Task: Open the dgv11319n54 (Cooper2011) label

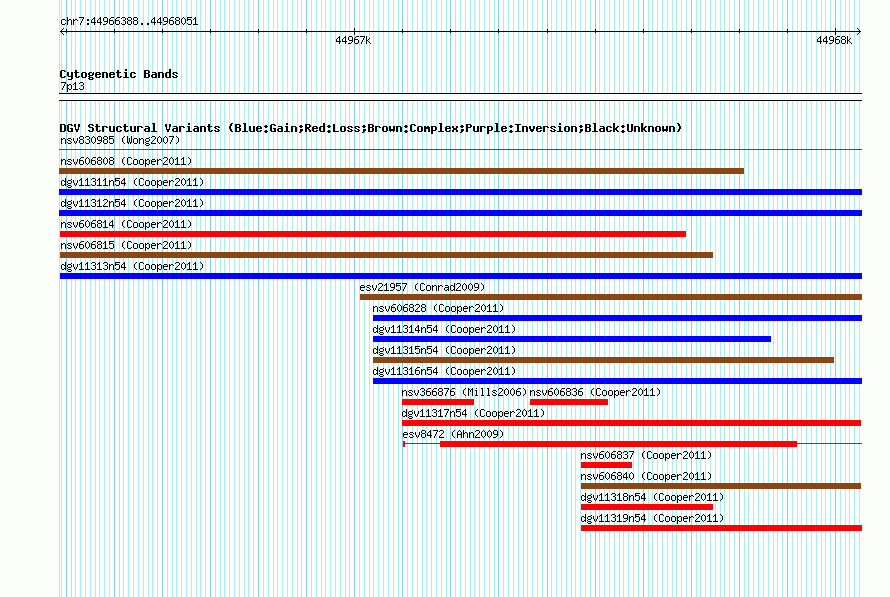Action: [652, 518]
